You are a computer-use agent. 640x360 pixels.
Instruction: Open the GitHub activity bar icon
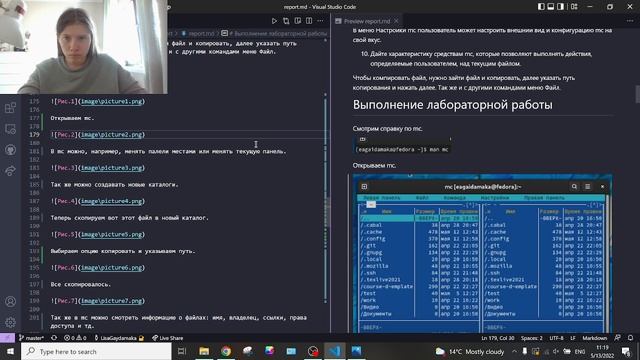(10, 150)
